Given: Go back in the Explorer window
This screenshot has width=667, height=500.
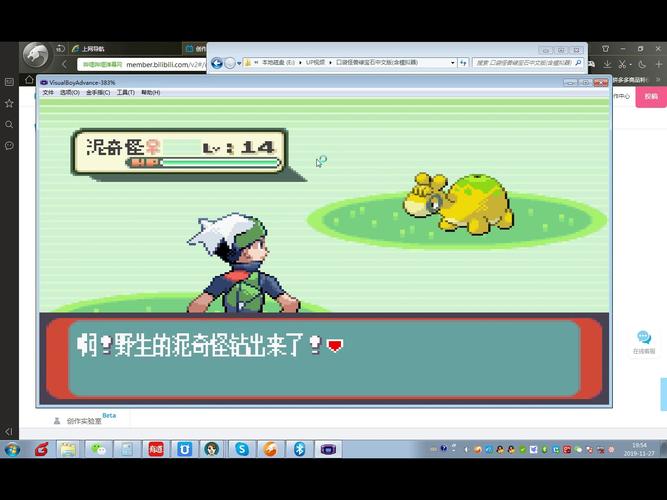Looking at the screenshot, I should pos(217,63).
